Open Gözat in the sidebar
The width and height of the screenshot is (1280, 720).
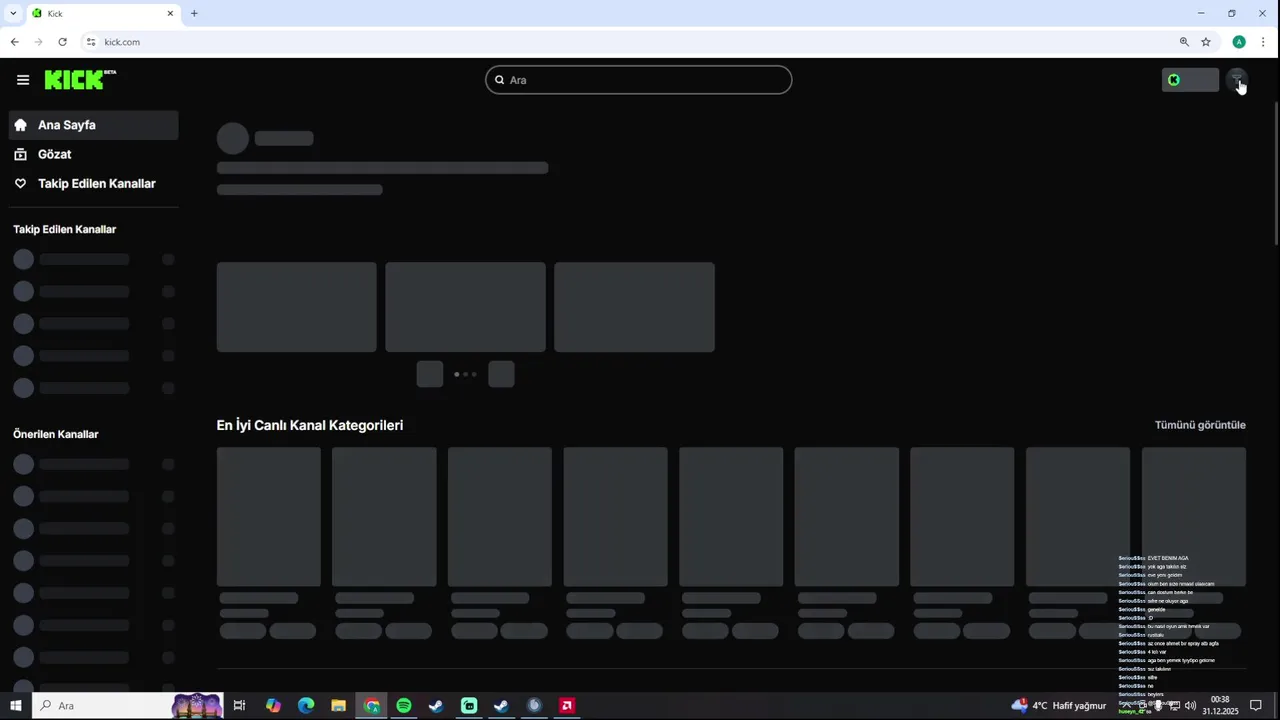pyautogui.click(x=94, y=154)
